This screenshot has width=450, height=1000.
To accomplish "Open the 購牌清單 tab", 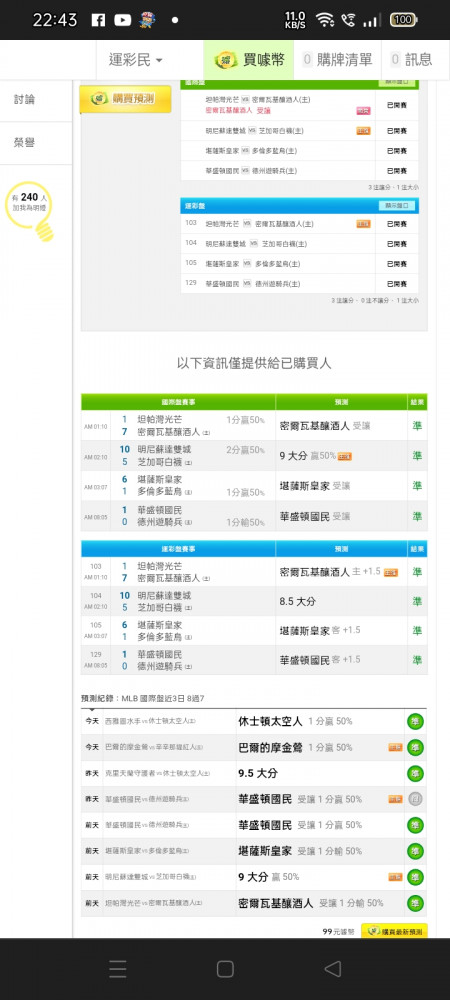I will click(337, 60).
